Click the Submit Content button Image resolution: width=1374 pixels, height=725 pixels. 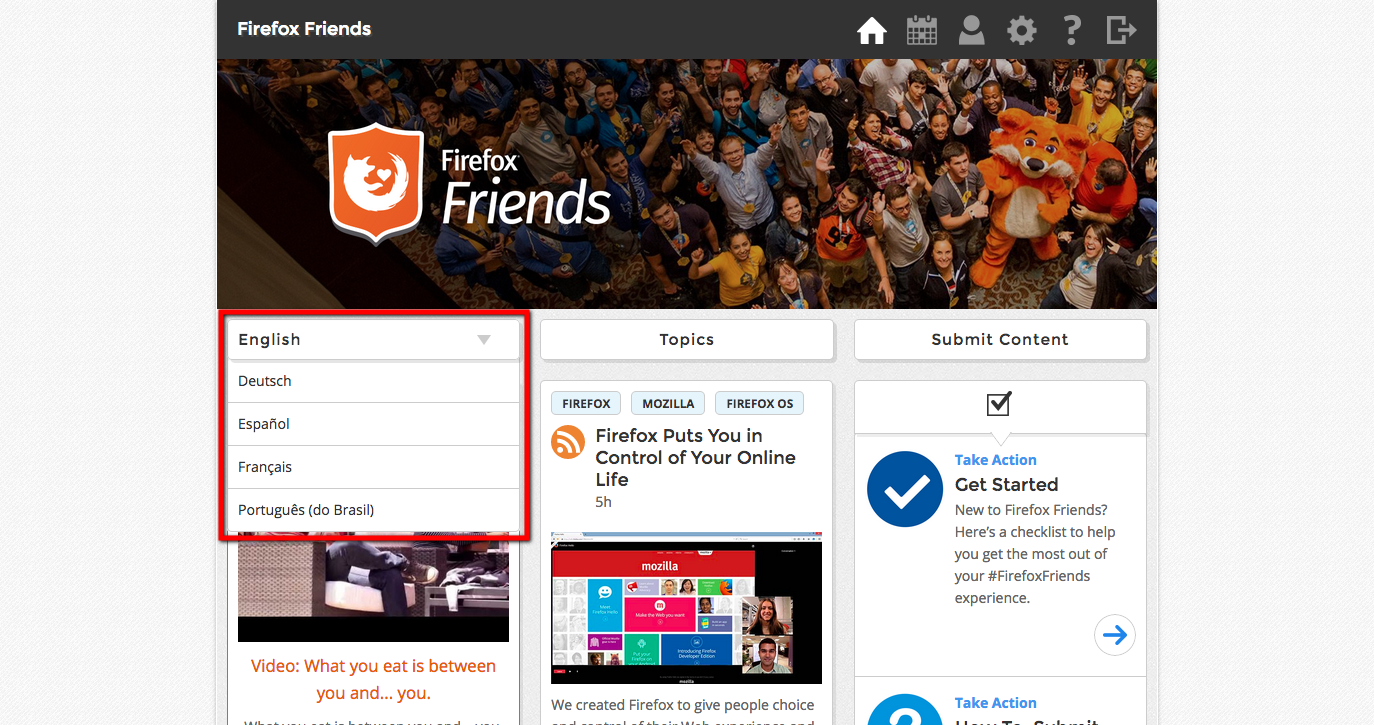click(x=1000, y=339)
